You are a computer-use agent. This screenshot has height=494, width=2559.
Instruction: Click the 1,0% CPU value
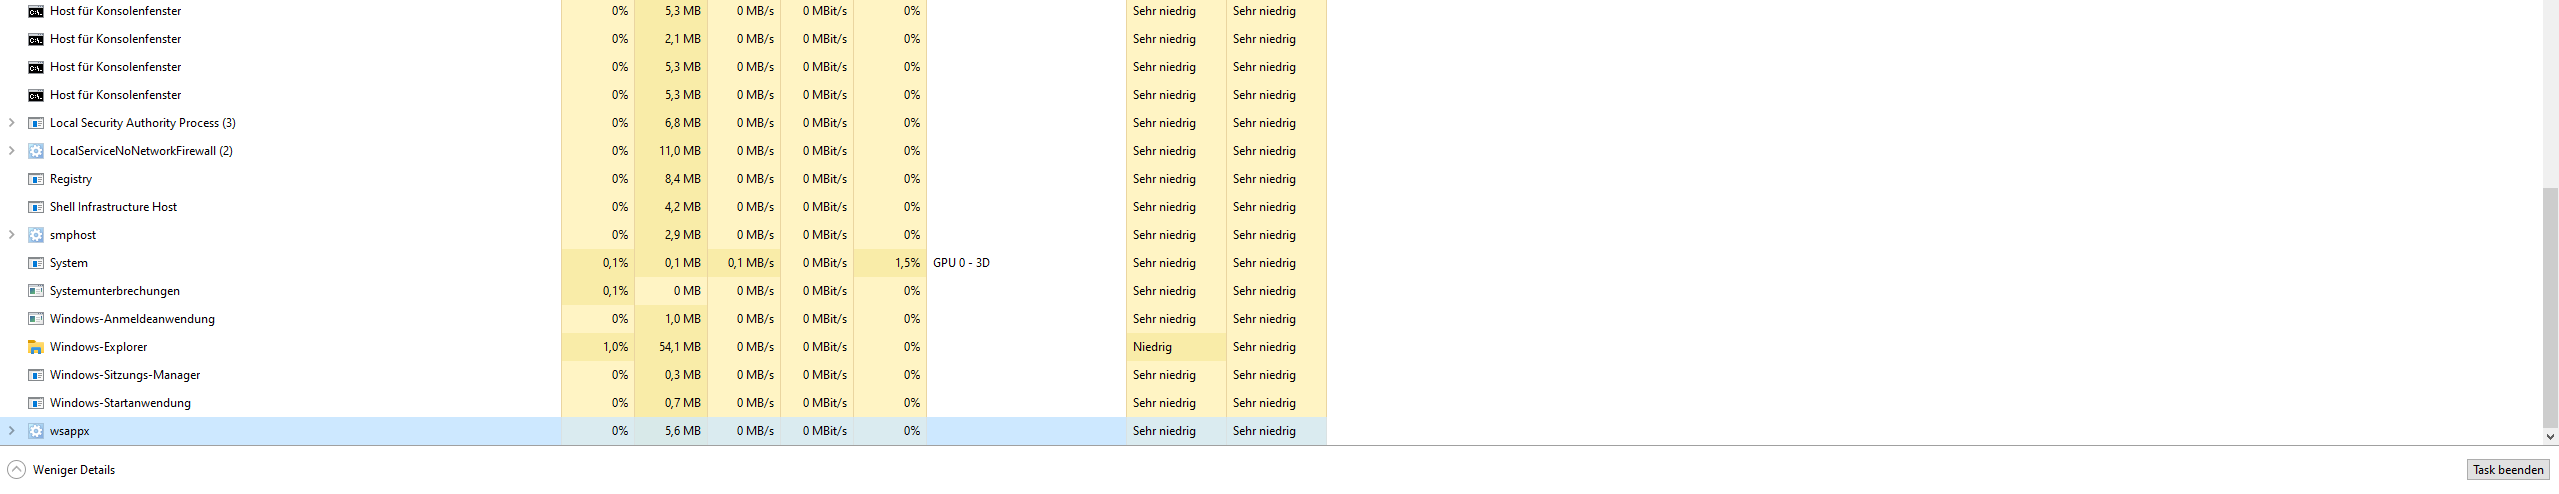[x=615, y=347]
